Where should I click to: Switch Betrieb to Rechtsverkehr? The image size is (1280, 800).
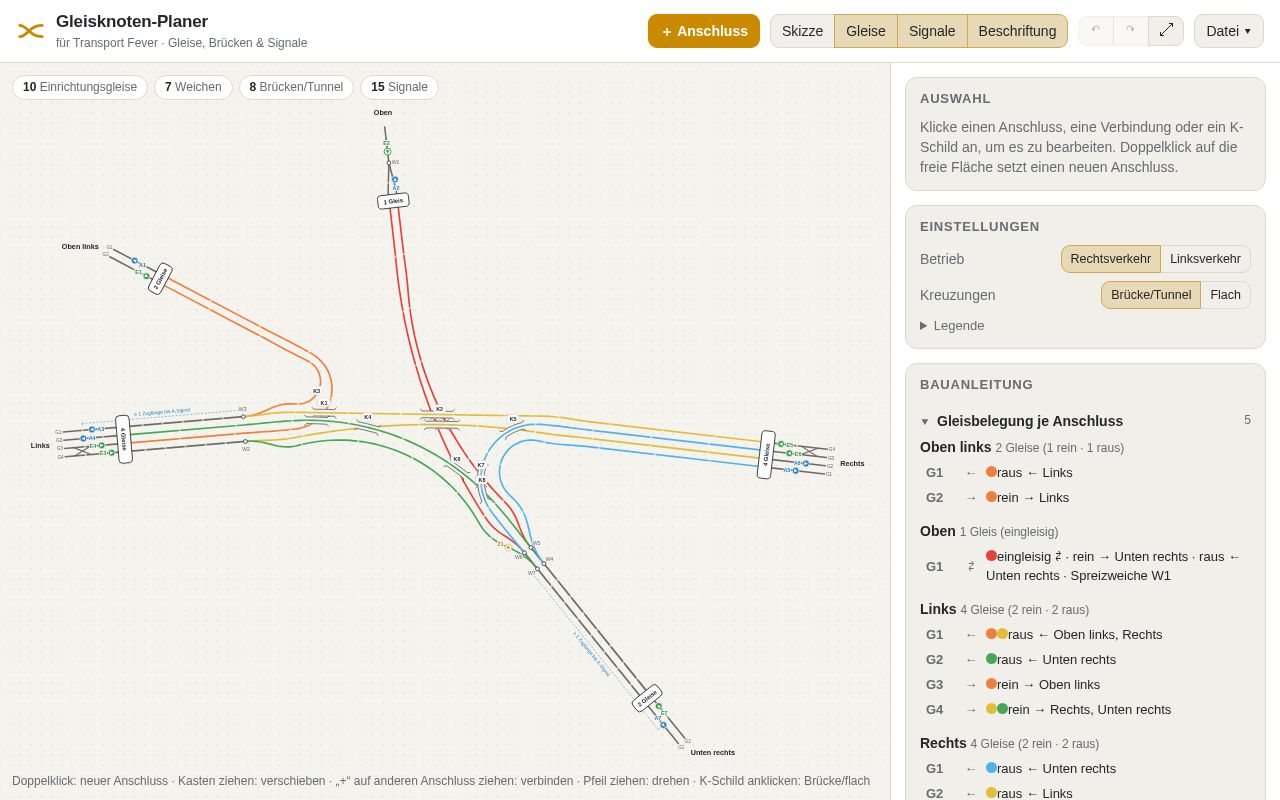pos(1111,259)
